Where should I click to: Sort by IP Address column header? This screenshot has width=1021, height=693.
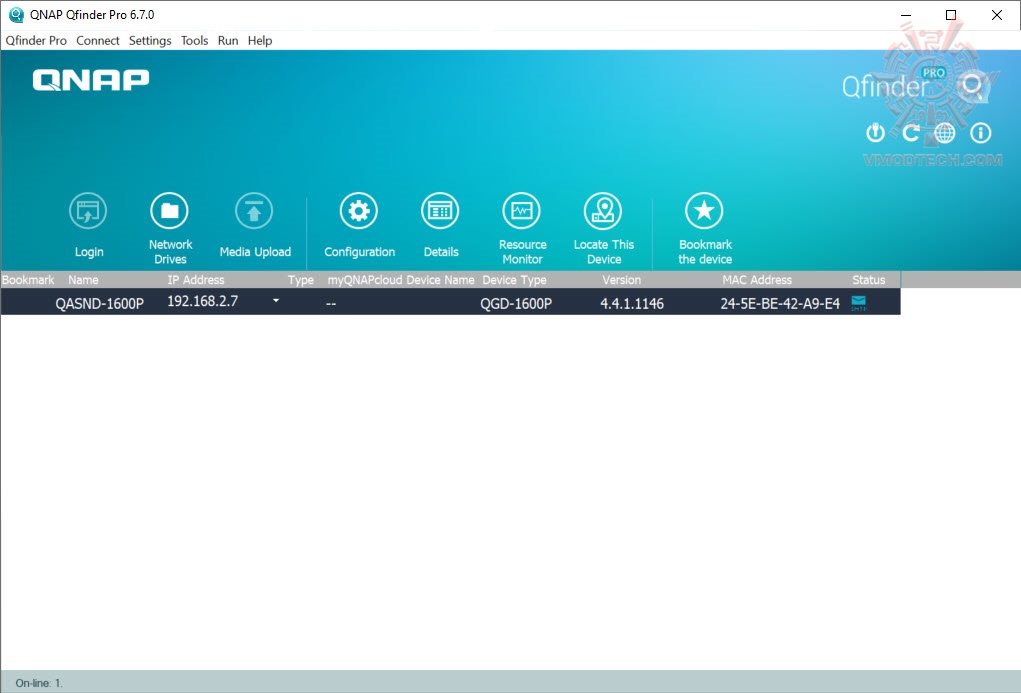(x=195, y=280)
